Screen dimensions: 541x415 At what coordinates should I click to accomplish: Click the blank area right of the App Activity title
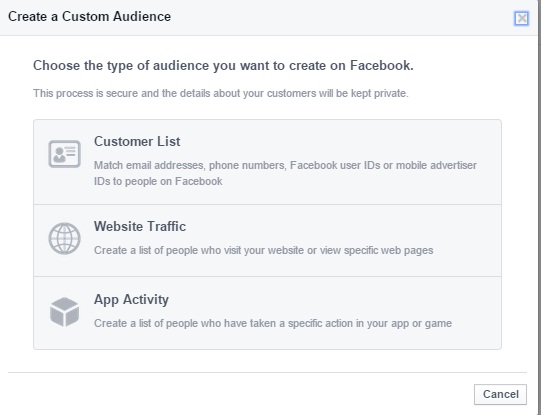coord(335,300)
